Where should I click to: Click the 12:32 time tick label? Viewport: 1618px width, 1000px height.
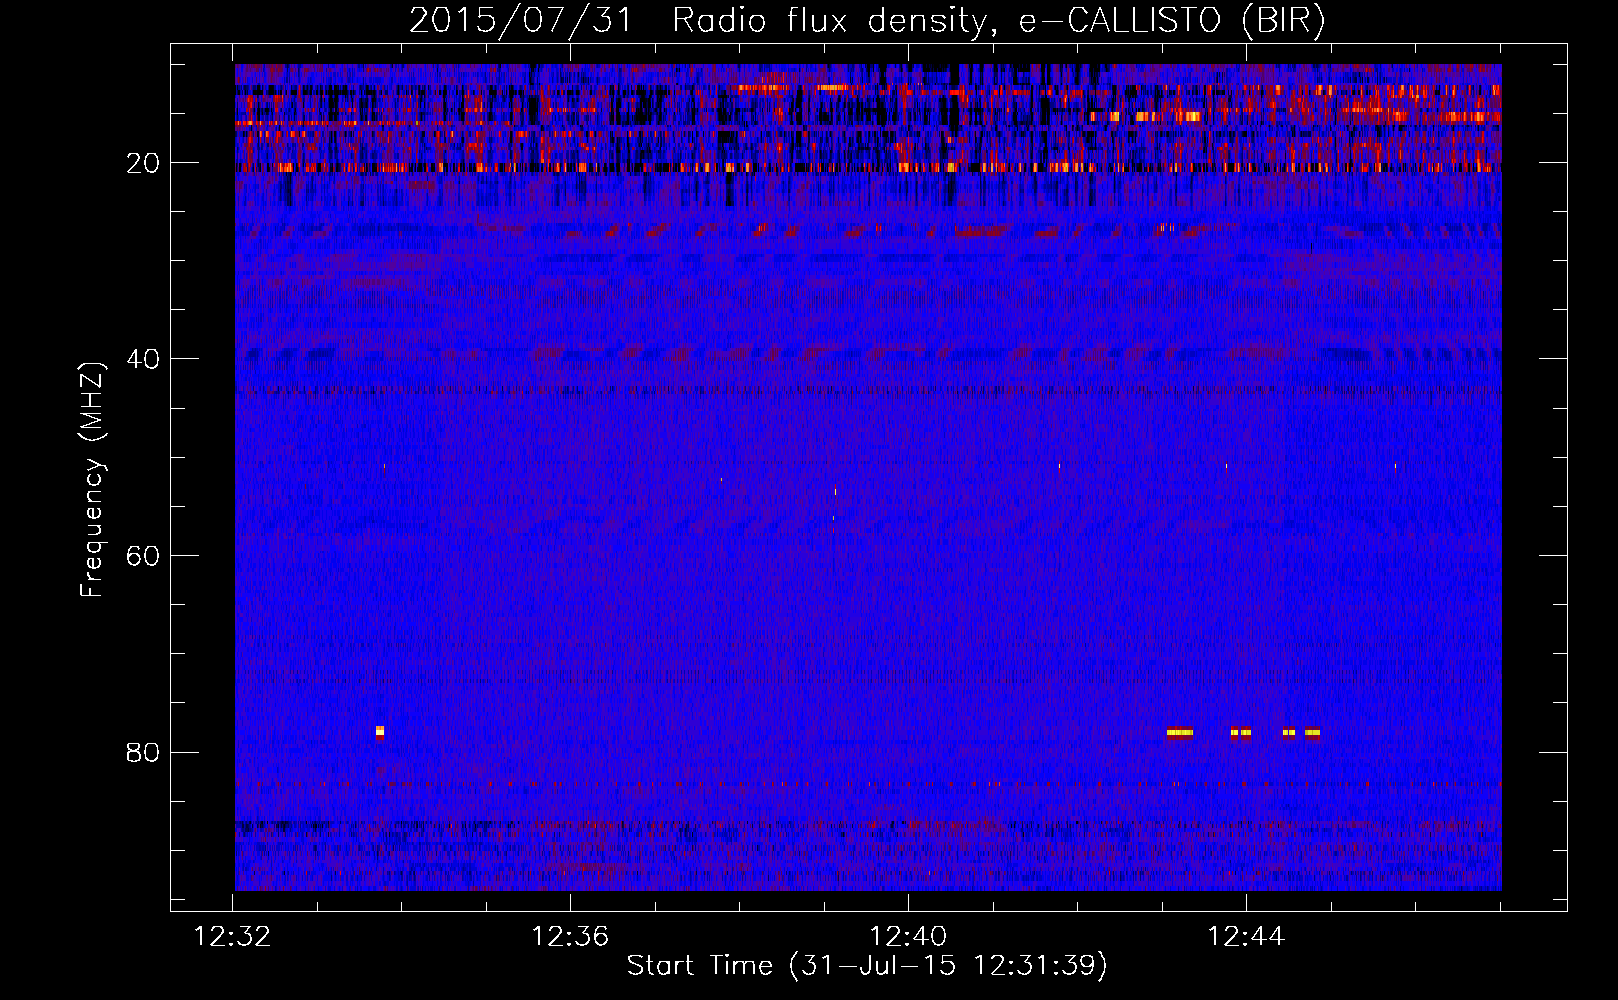coord(232,937)
